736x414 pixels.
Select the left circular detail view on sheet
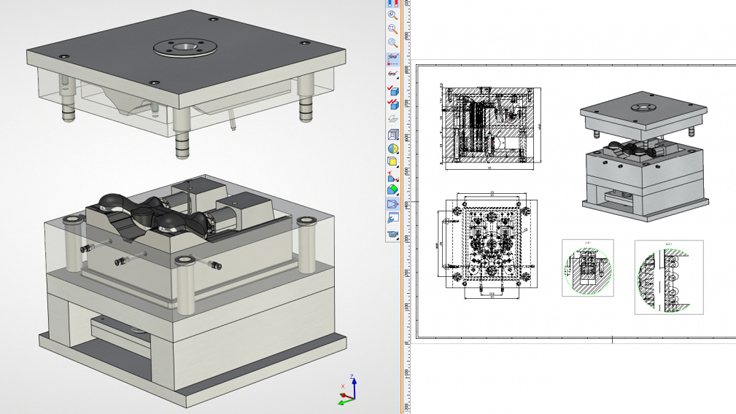(588, 268)
